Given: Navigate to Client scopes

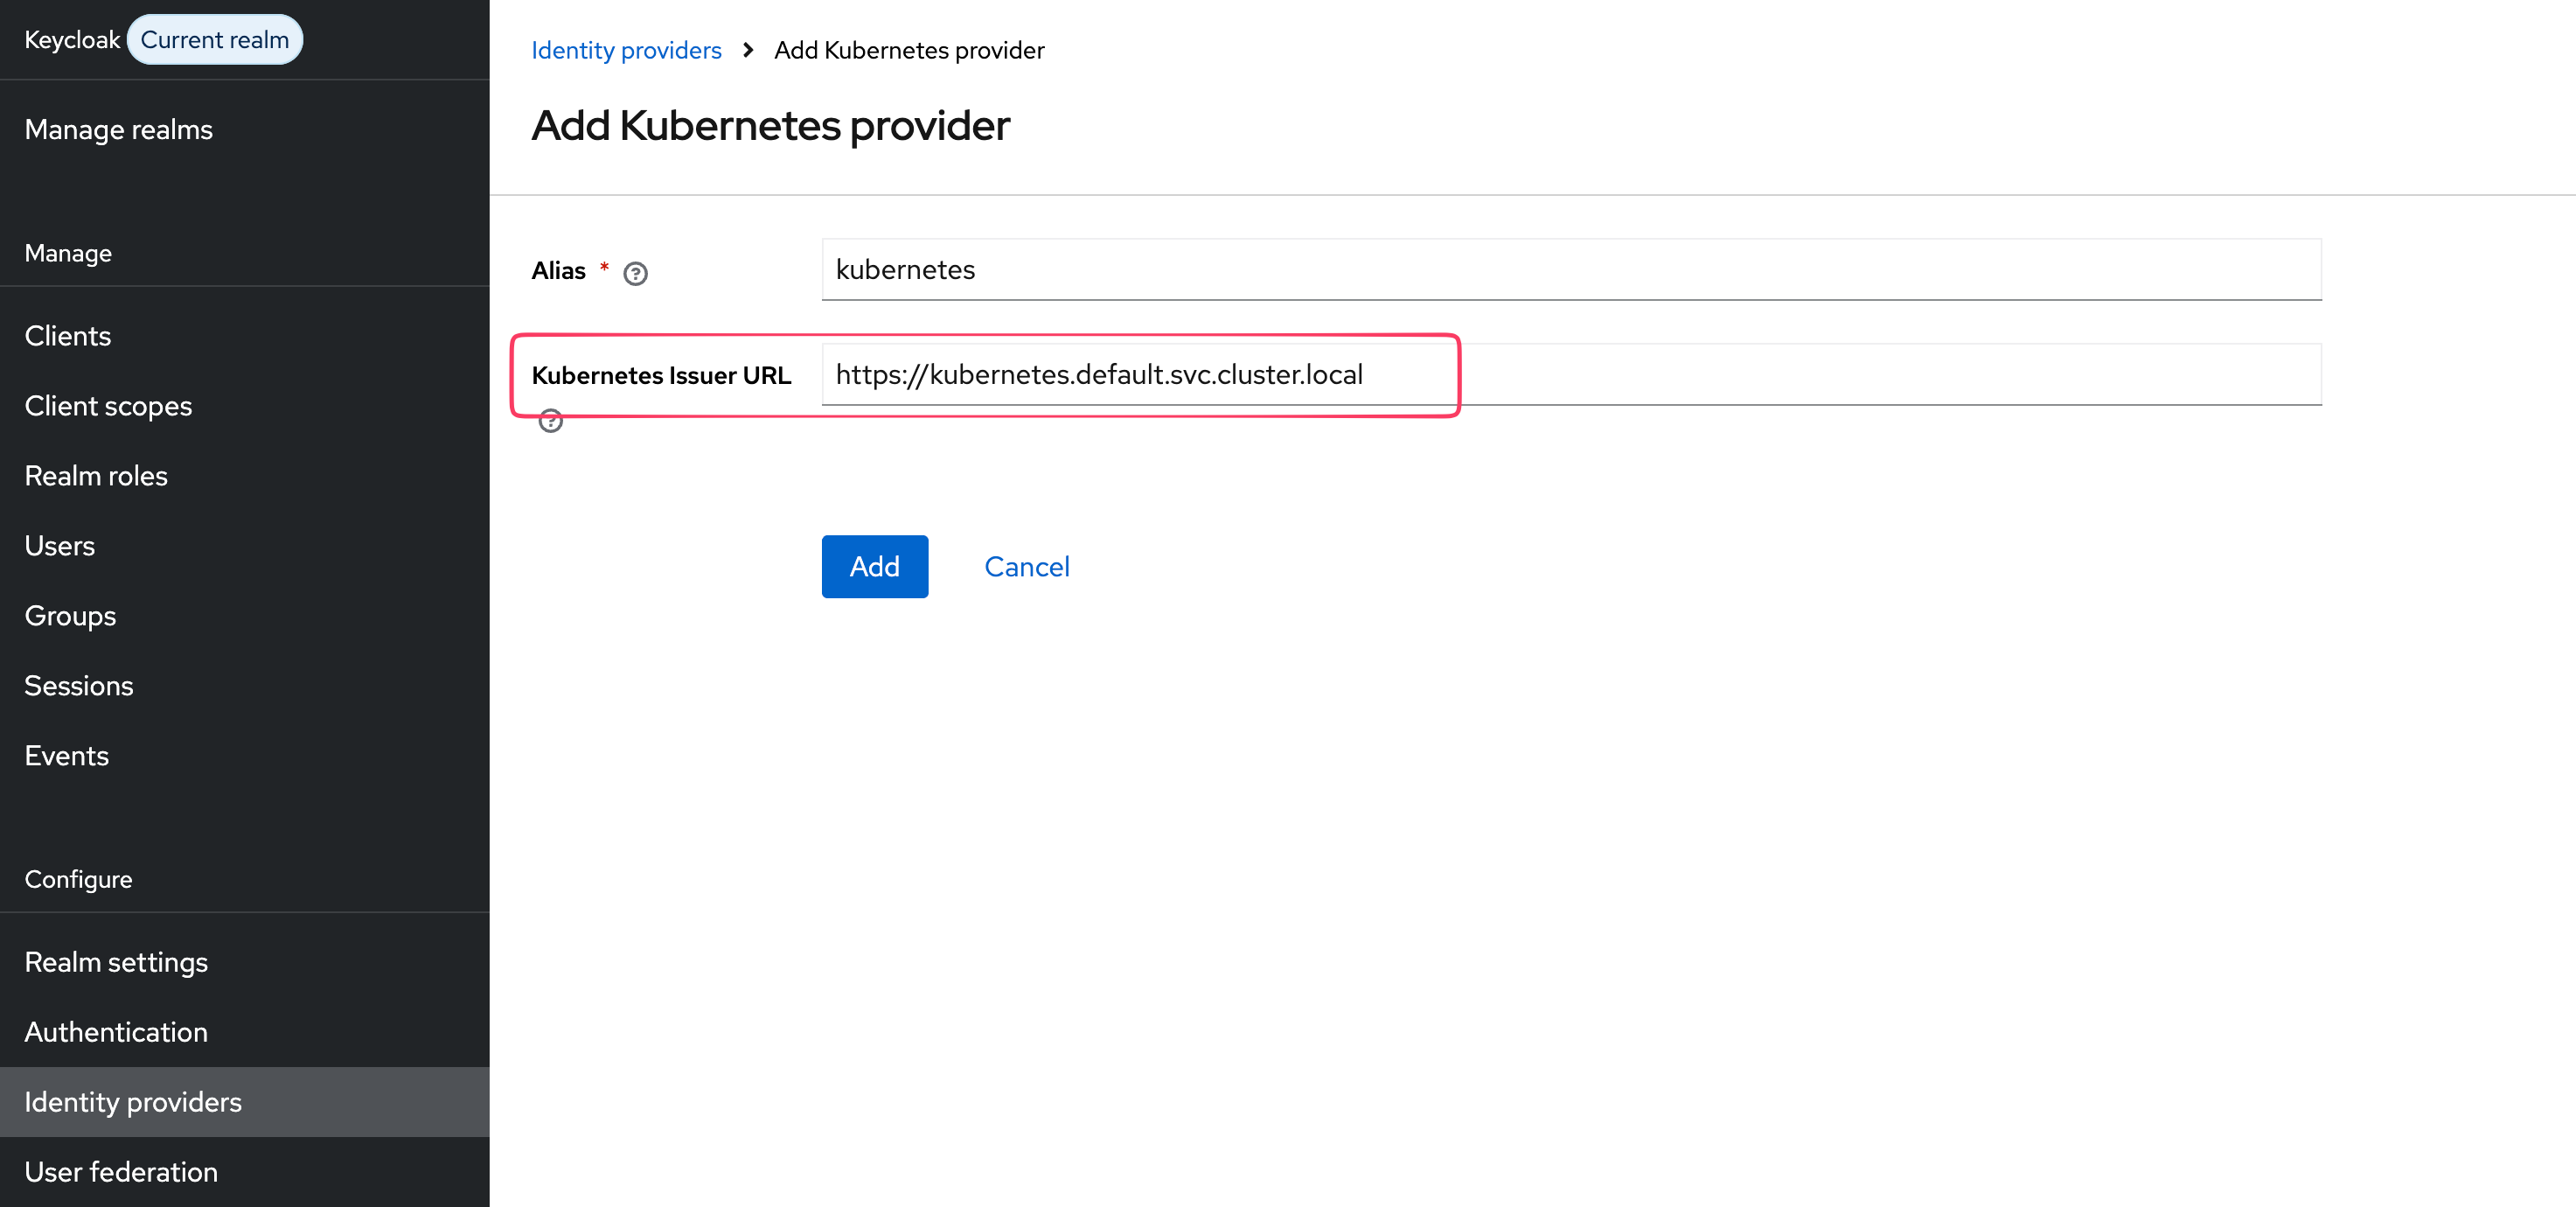Looking at the screenshot, I should pyautogui.click(x=108, y=405).
